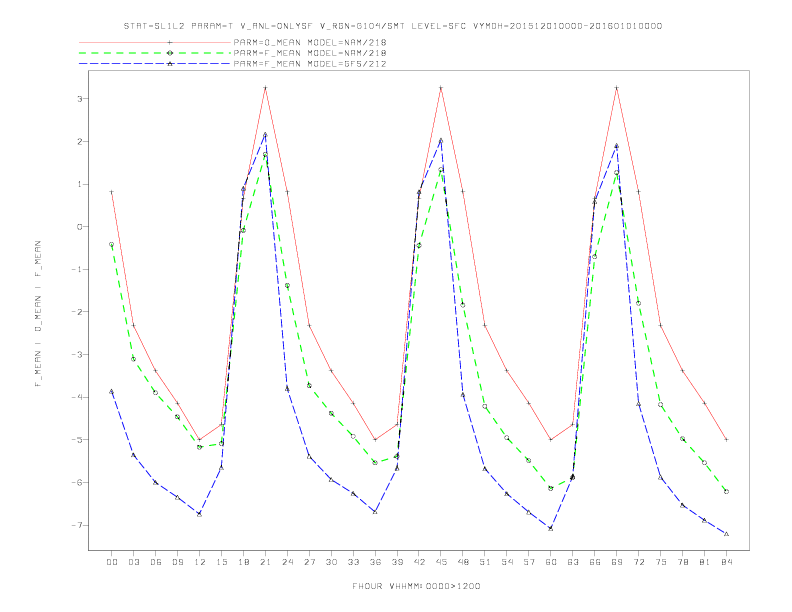Click x-axis tick label 36
Screen dimensions: 792x612
375,562
